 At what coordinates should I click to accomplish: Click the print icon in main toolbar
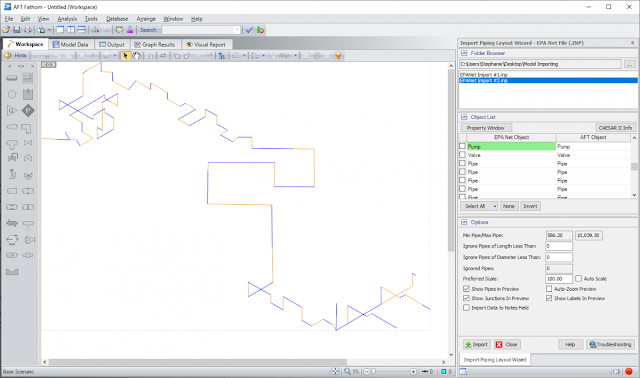coord(28,30)
